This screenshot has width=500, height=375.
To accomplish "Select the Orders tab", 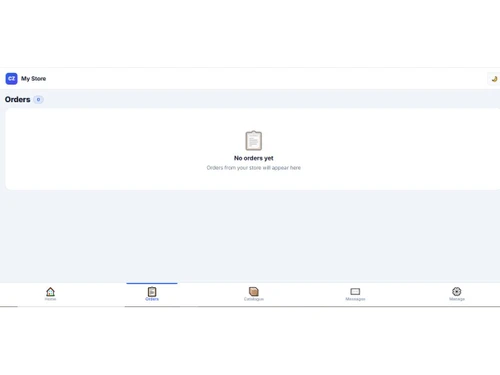I will tap(152, 294).
